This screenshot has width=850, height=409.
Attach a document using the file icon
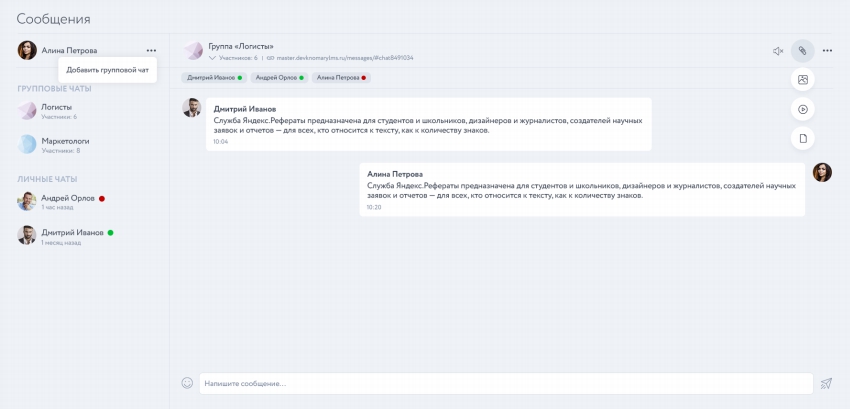802,138
